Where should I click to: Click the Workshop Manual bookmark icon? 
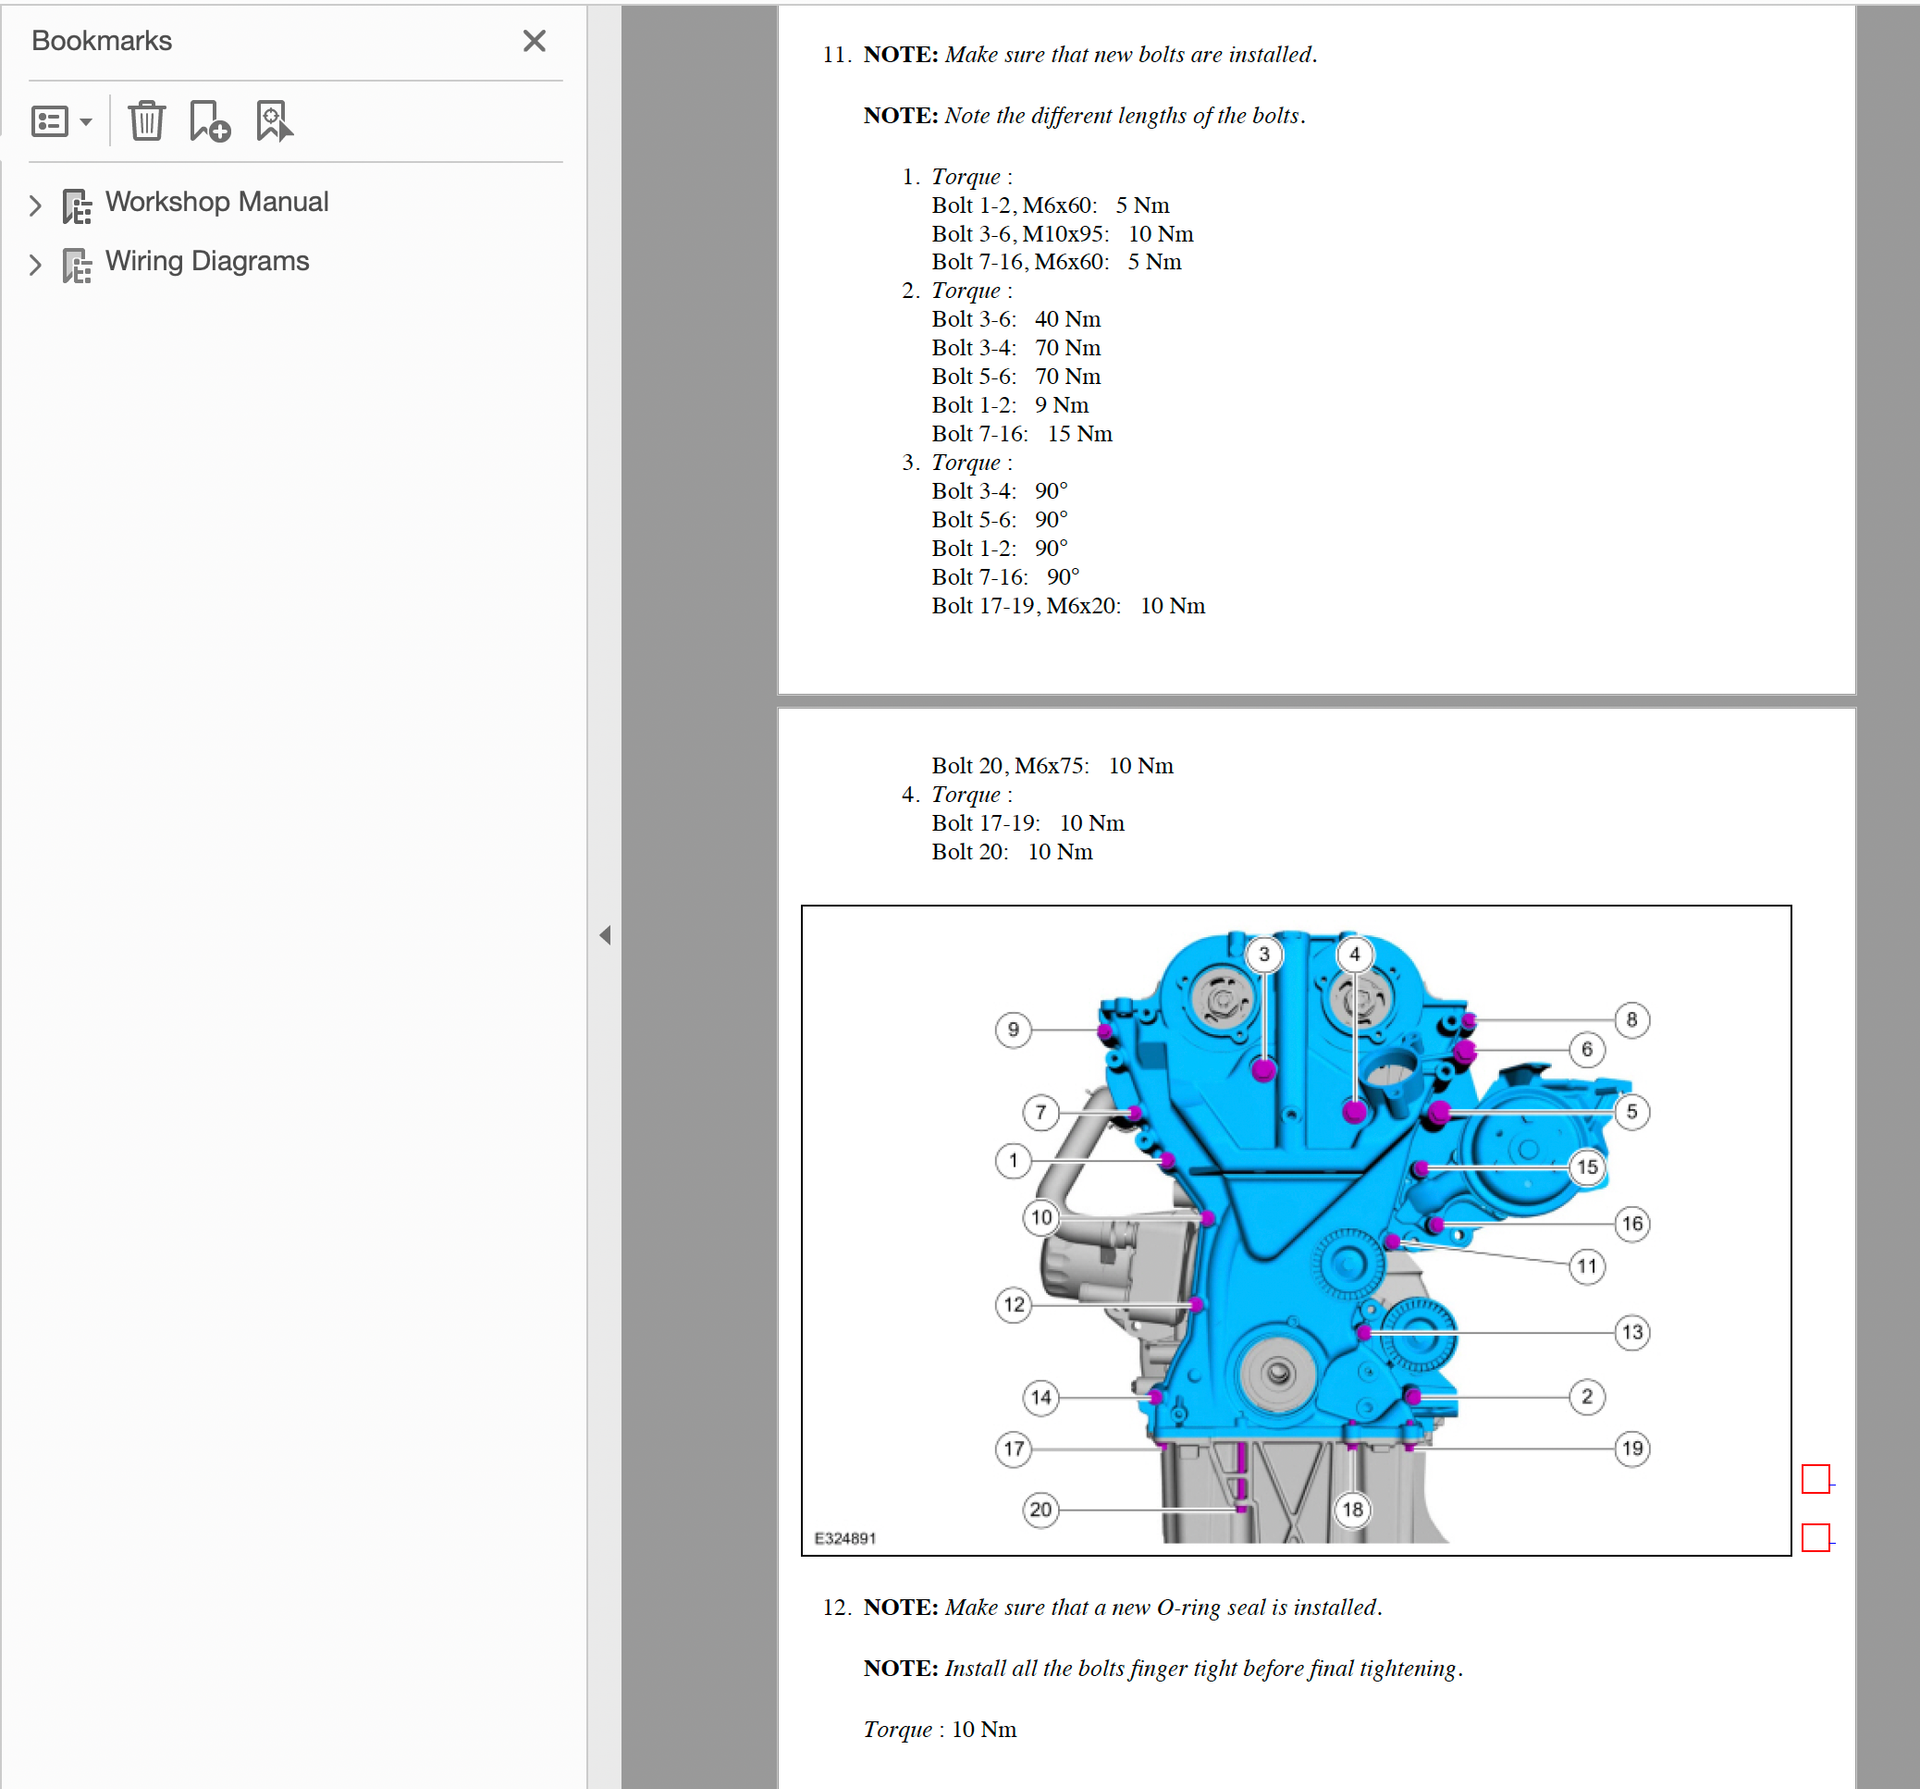77,205
